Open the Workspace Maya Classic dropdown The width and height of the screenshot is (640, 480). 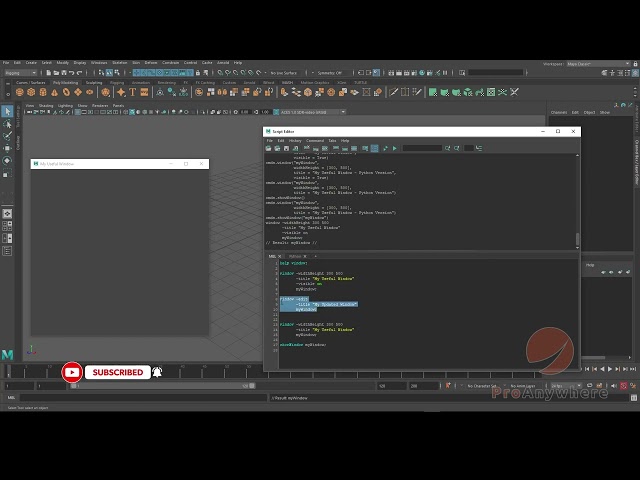tap(598, 64)
